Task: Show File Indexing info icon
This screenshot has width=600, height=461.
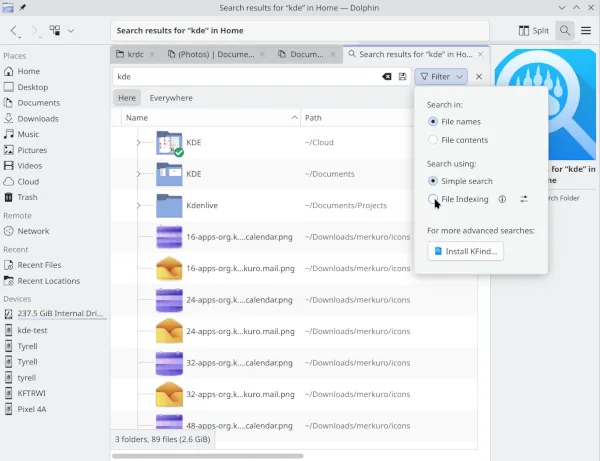Action: click(x=502, y=199)
